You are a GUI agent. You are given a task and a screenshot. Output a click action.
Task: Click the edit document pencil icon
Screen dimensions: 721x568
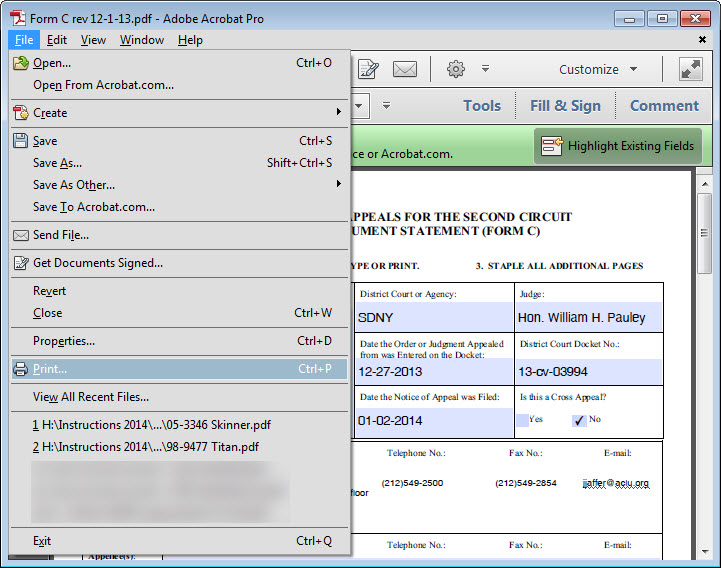368,69
